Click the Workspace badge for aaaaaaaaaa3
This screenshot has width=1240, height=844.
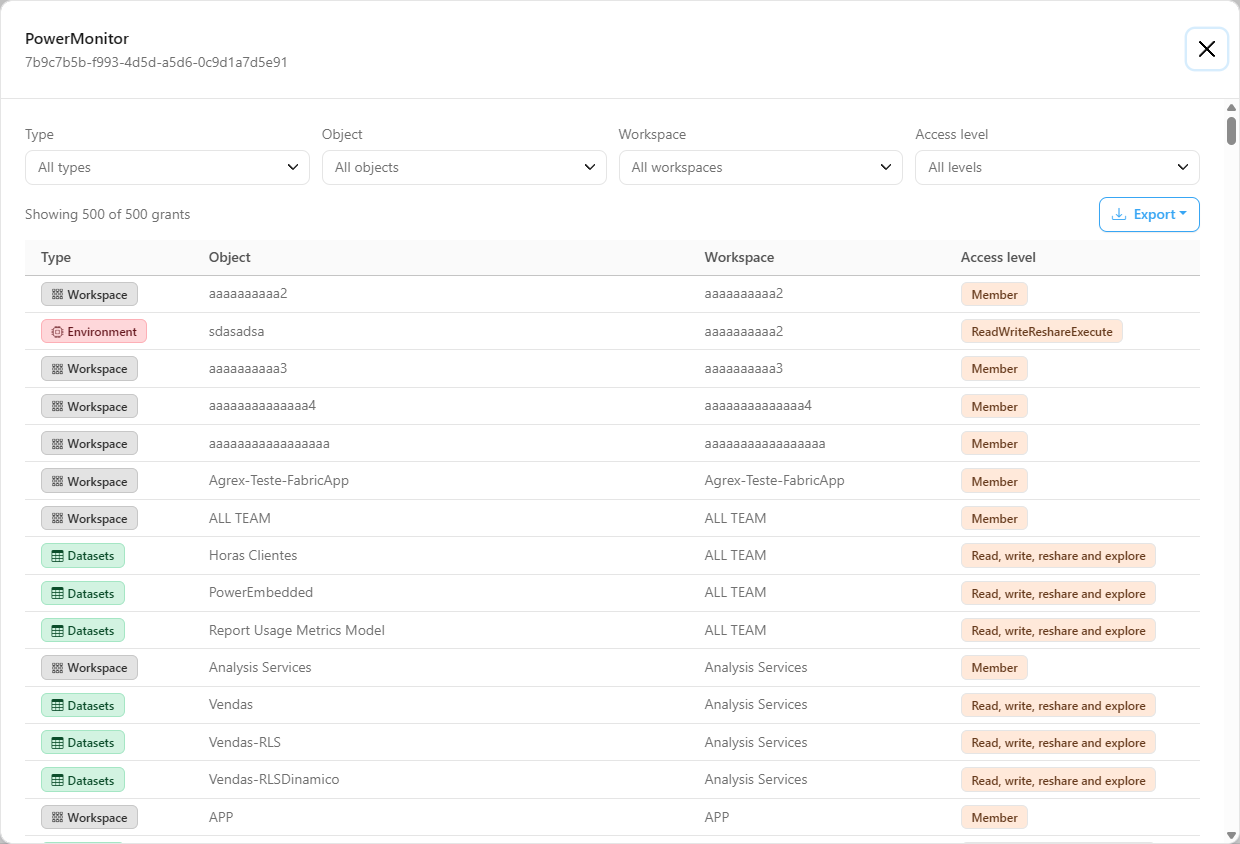click(89, 368)
